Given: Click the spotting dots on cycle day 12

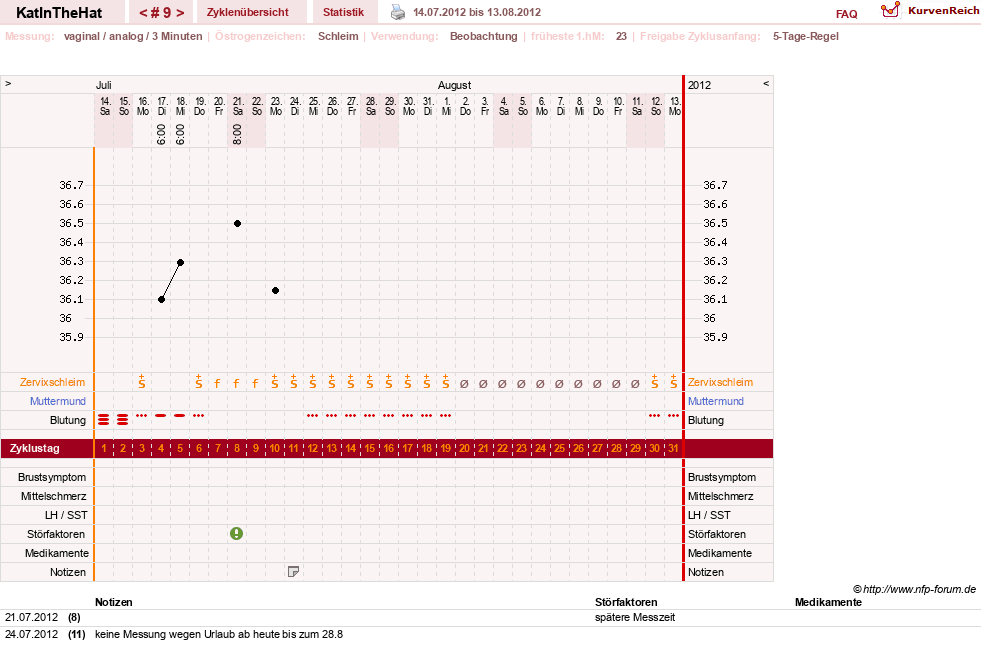Looking at the screenshot, I should [x=313, y=415].
